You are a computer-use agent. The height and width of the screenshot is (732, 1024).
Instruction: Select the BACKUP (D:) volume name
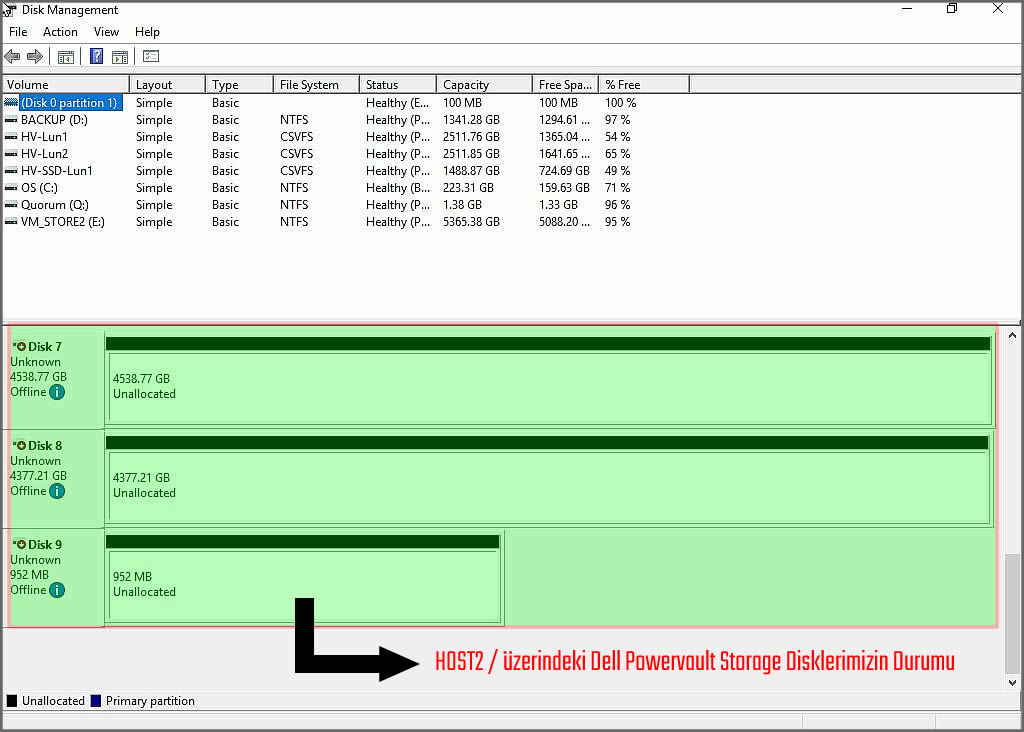(54, 120)
